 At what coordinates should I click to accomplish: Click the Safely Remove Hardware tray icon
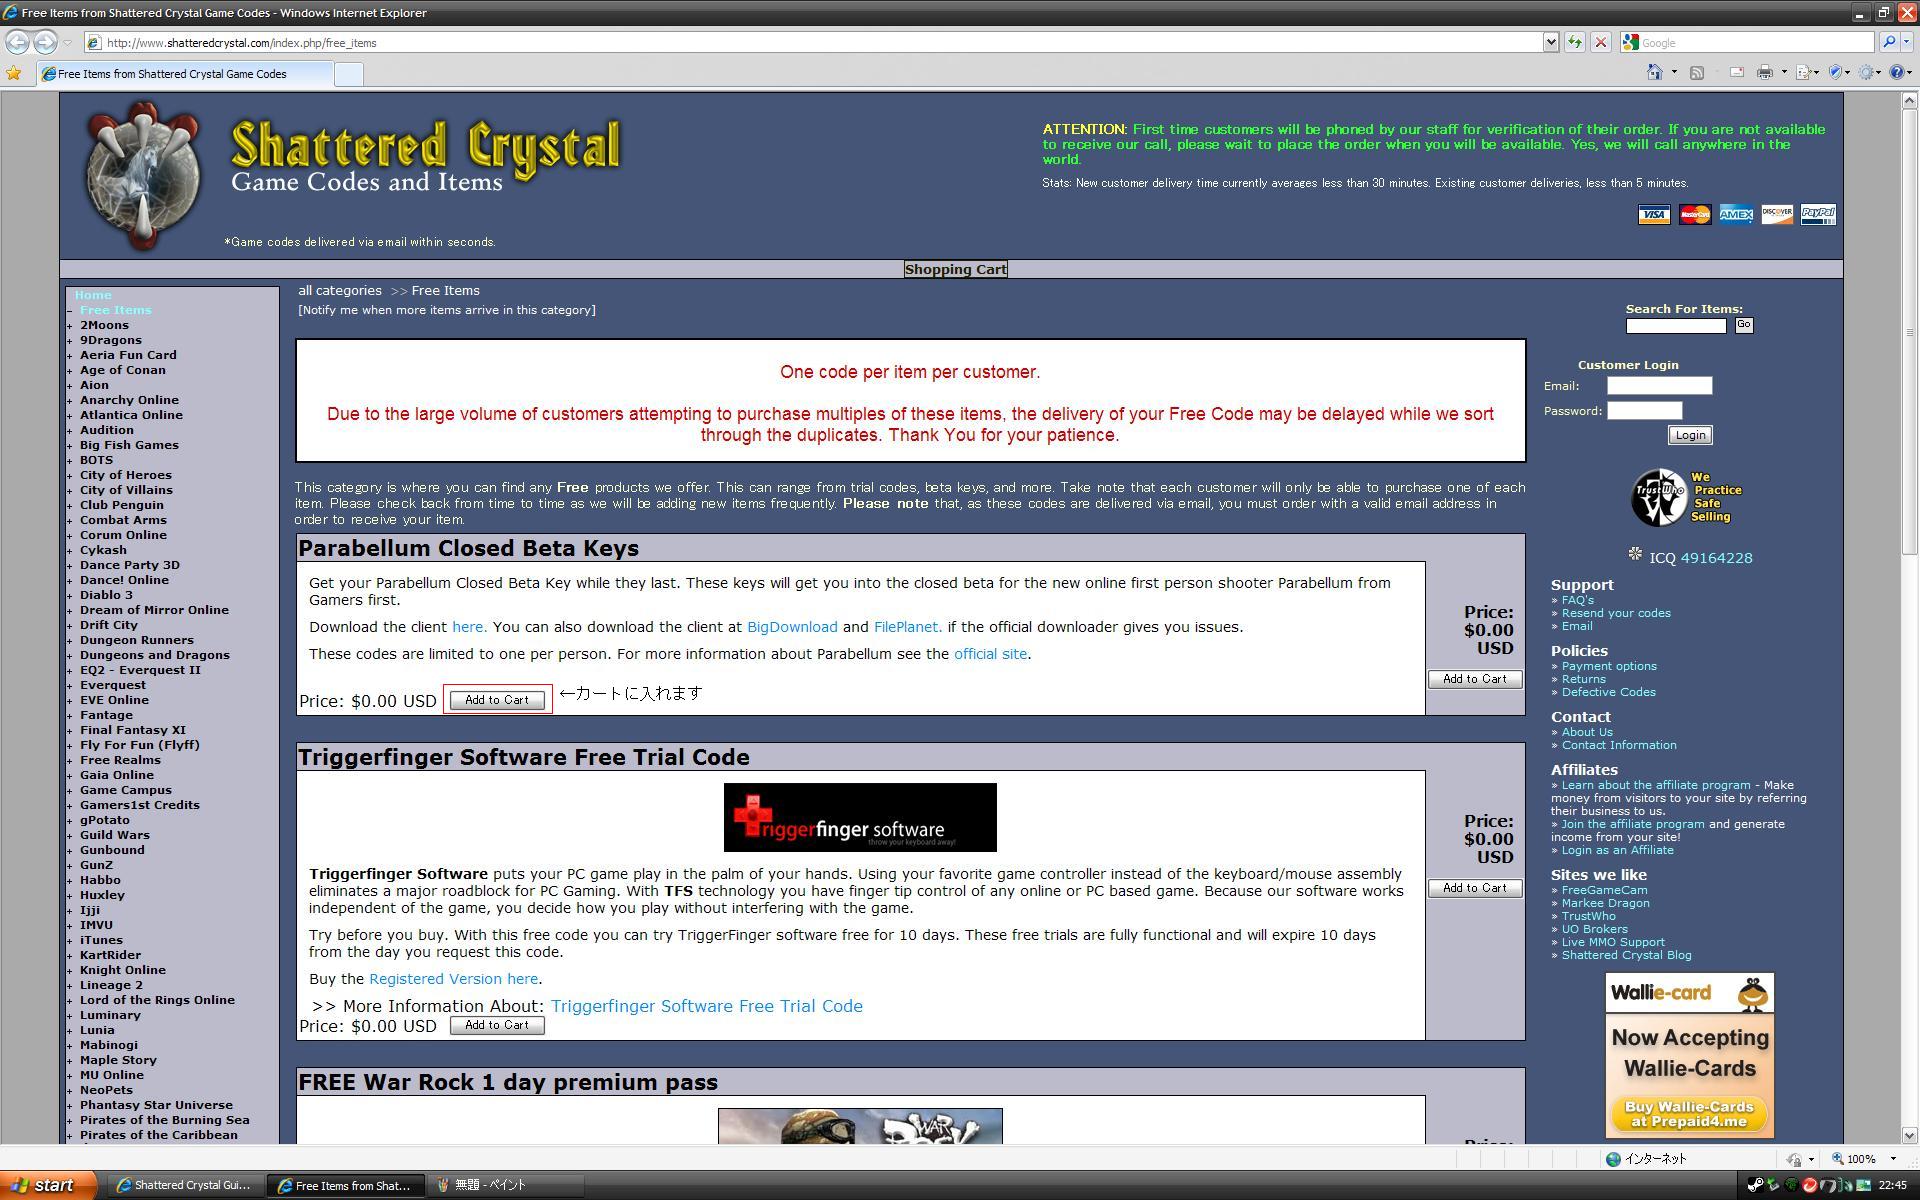tap(1773, 1185)
